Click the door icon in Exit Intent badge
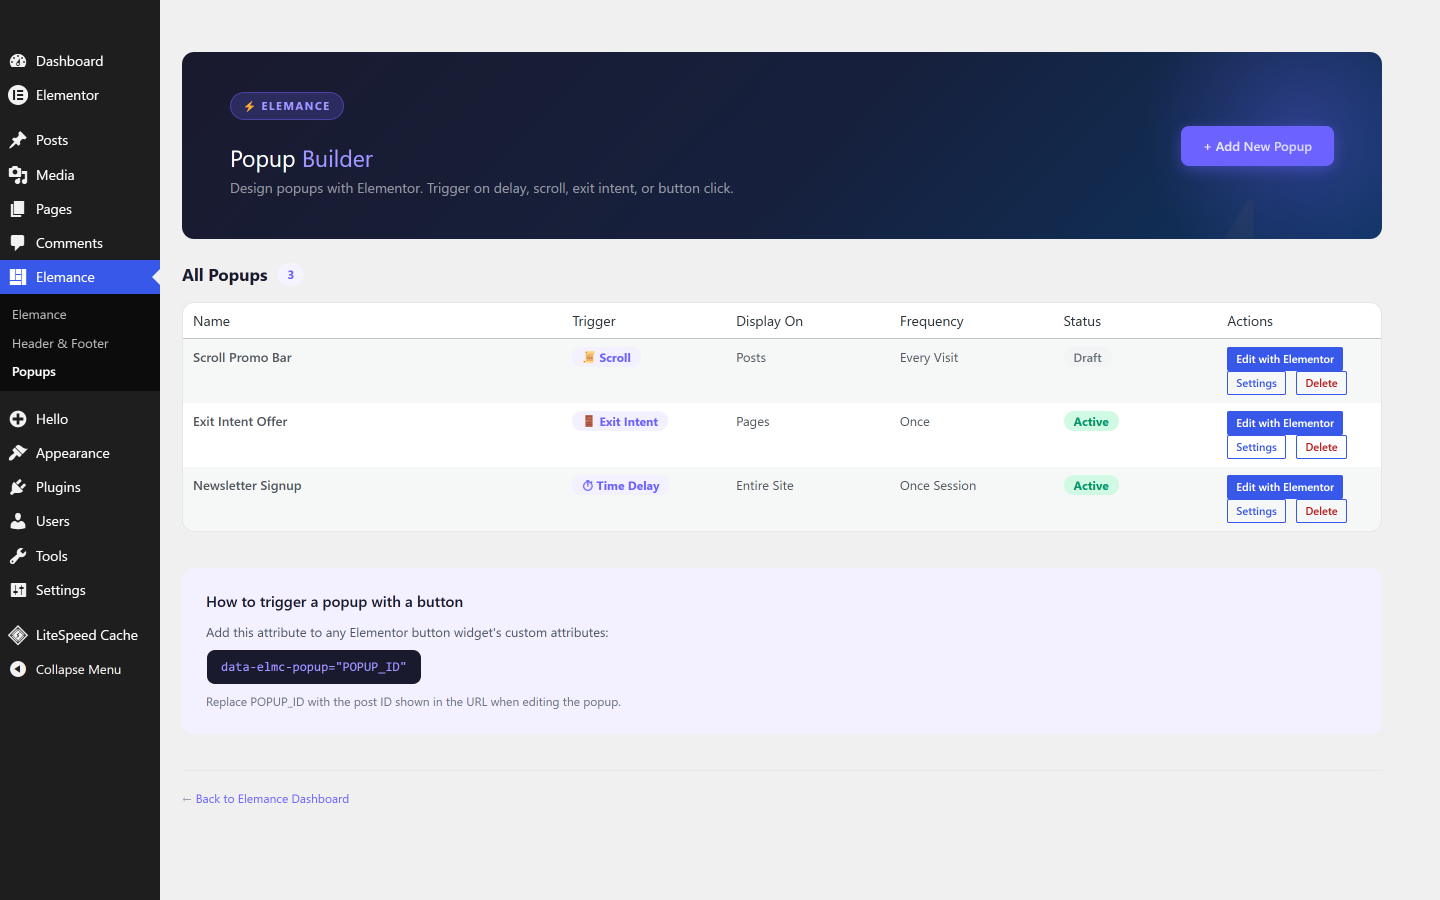1440x900 pixels. 589,421
